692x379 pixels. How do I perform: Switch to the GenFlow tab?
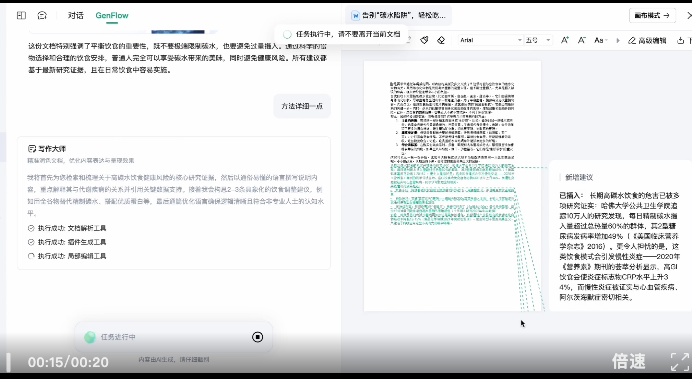click(x=112, y=15)
